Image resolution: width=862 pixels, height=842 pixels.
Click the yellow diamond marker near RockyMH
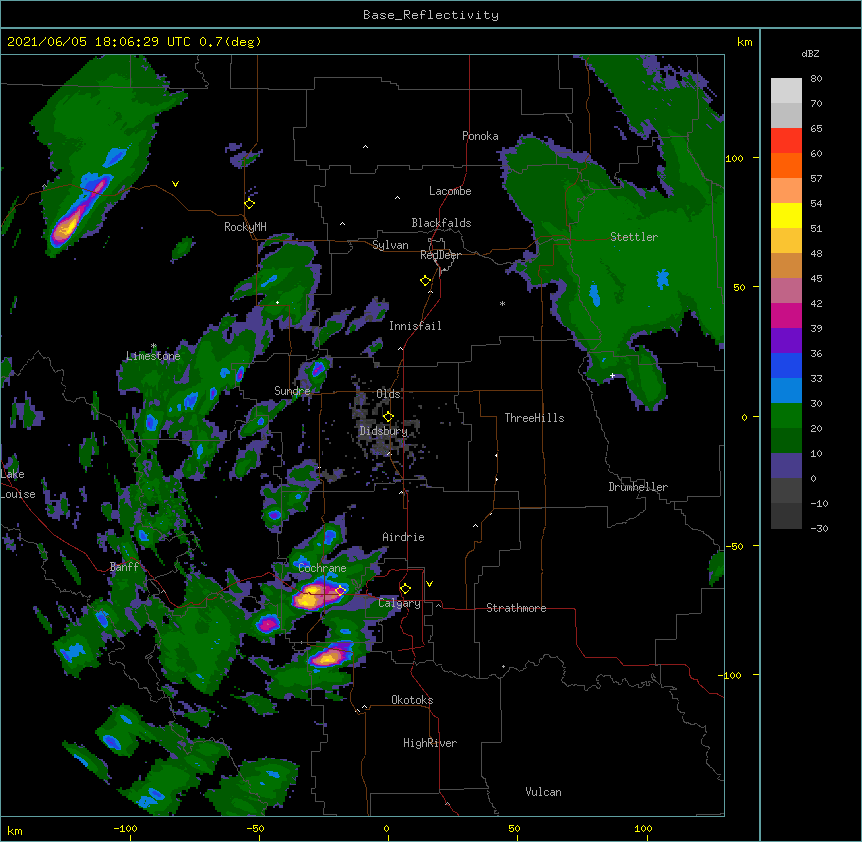[x=250, y=204]
